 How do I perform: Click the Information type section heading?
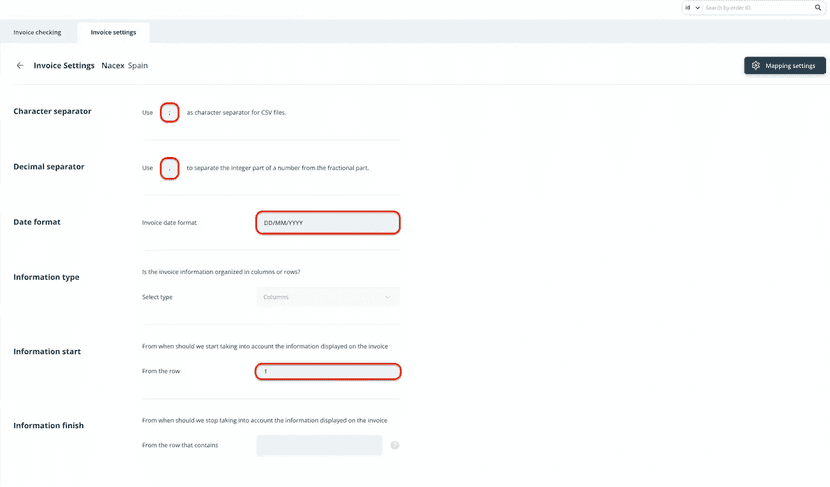[46, 277]
